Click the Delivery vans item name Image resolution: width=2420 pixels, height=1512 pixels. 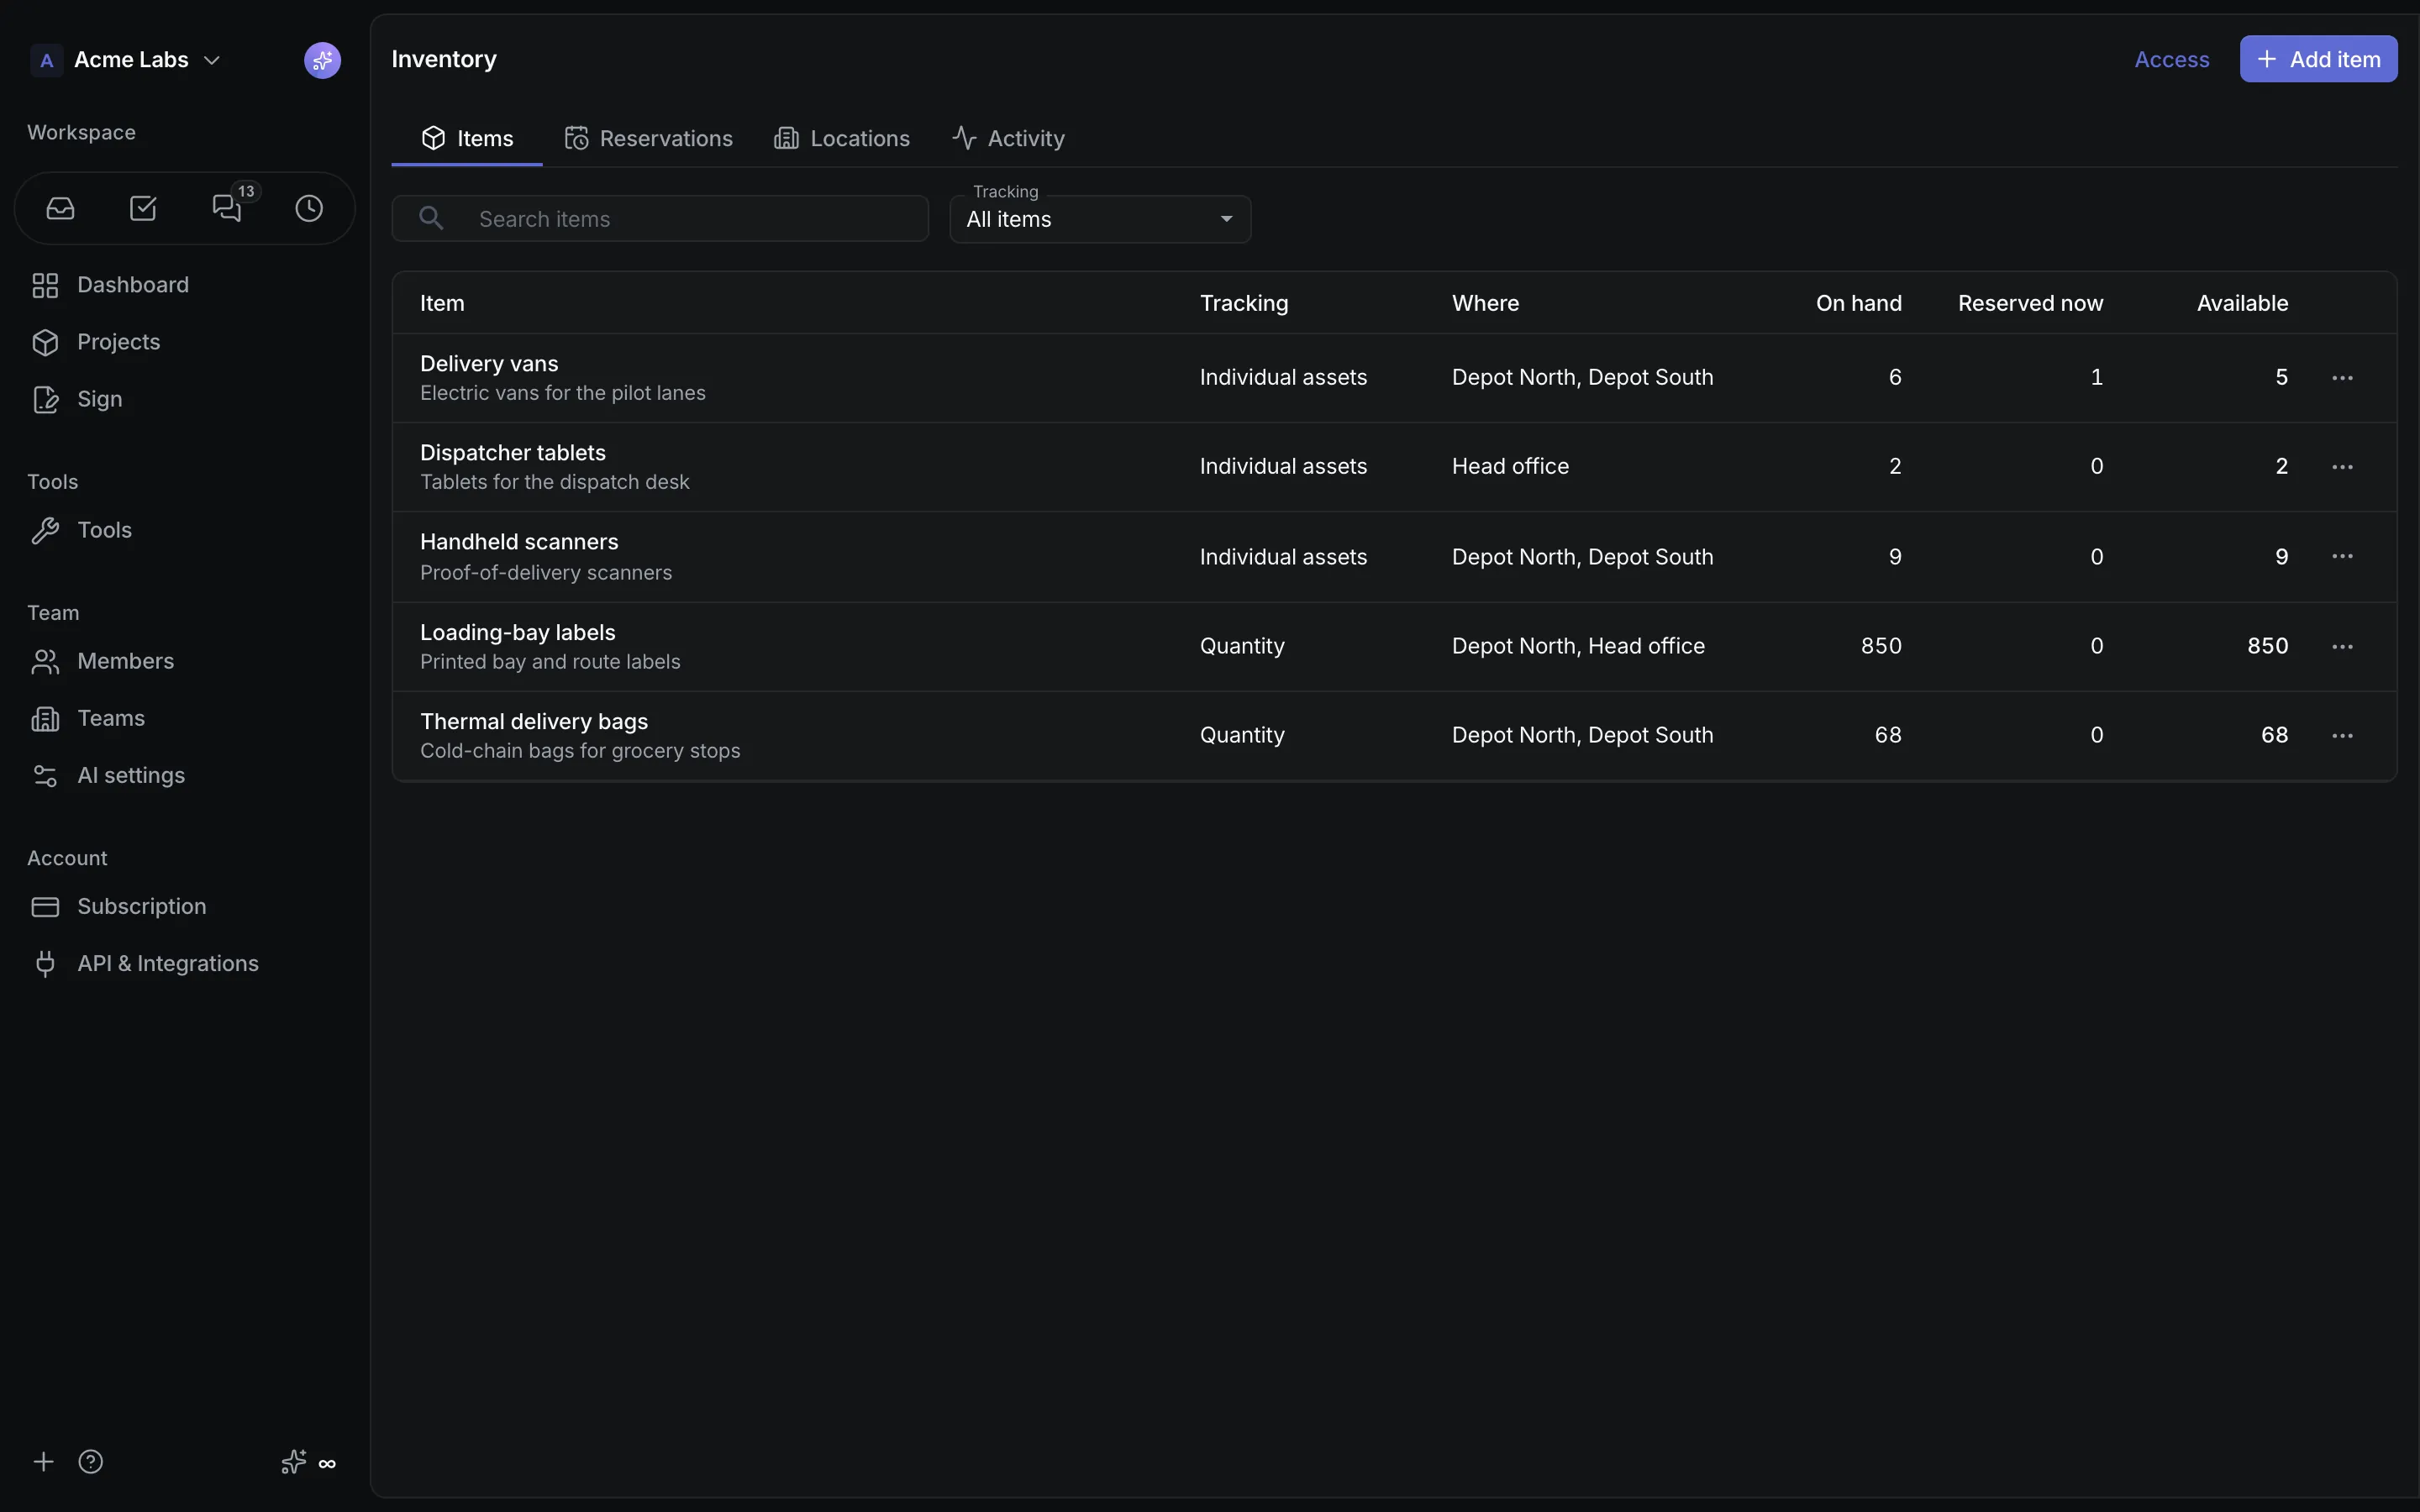(489, 364)
